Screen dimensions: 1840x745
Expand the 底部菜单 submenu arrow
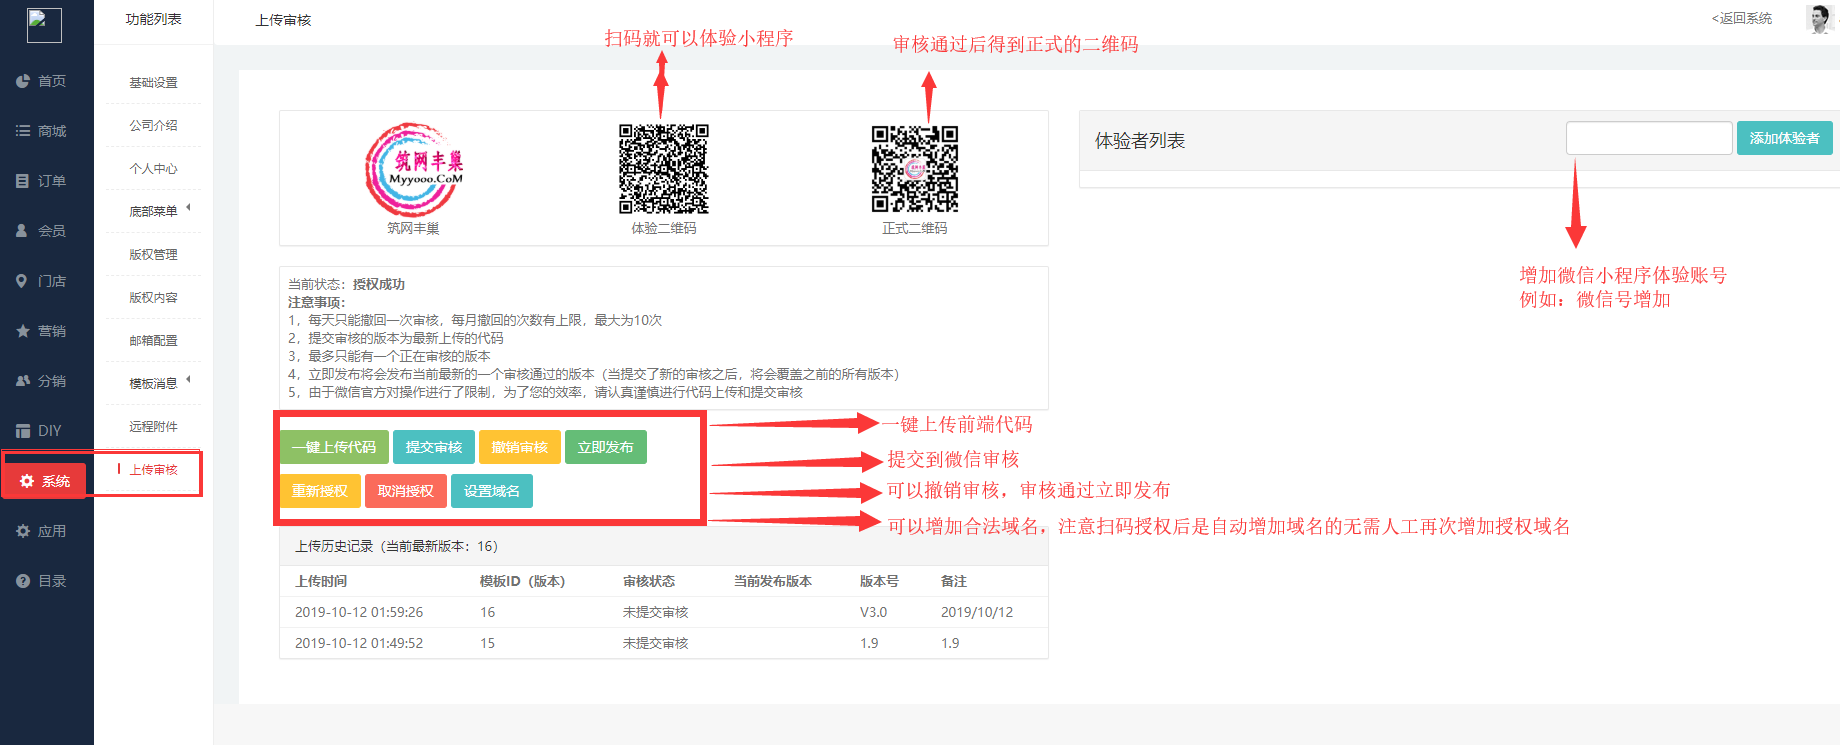pos(188,208)
